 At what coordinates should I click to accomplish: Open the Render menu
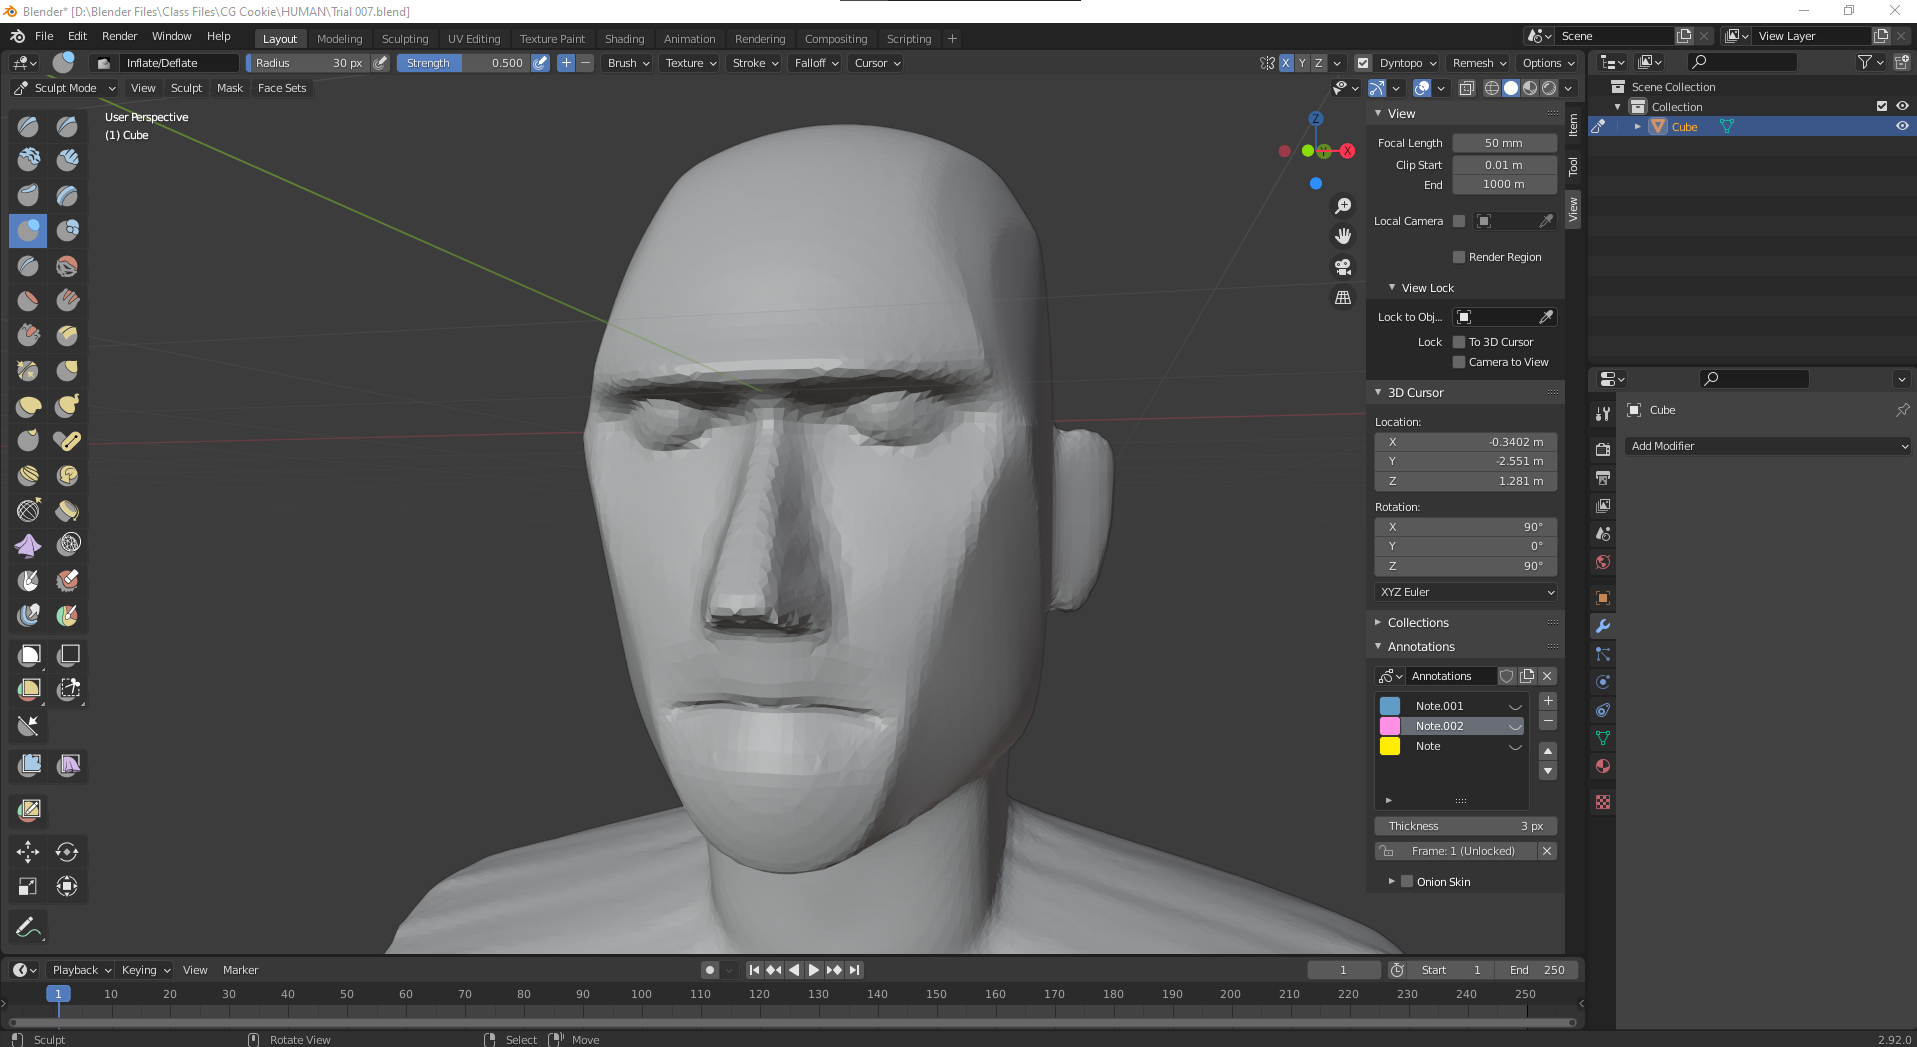click(x=119, y=36)
